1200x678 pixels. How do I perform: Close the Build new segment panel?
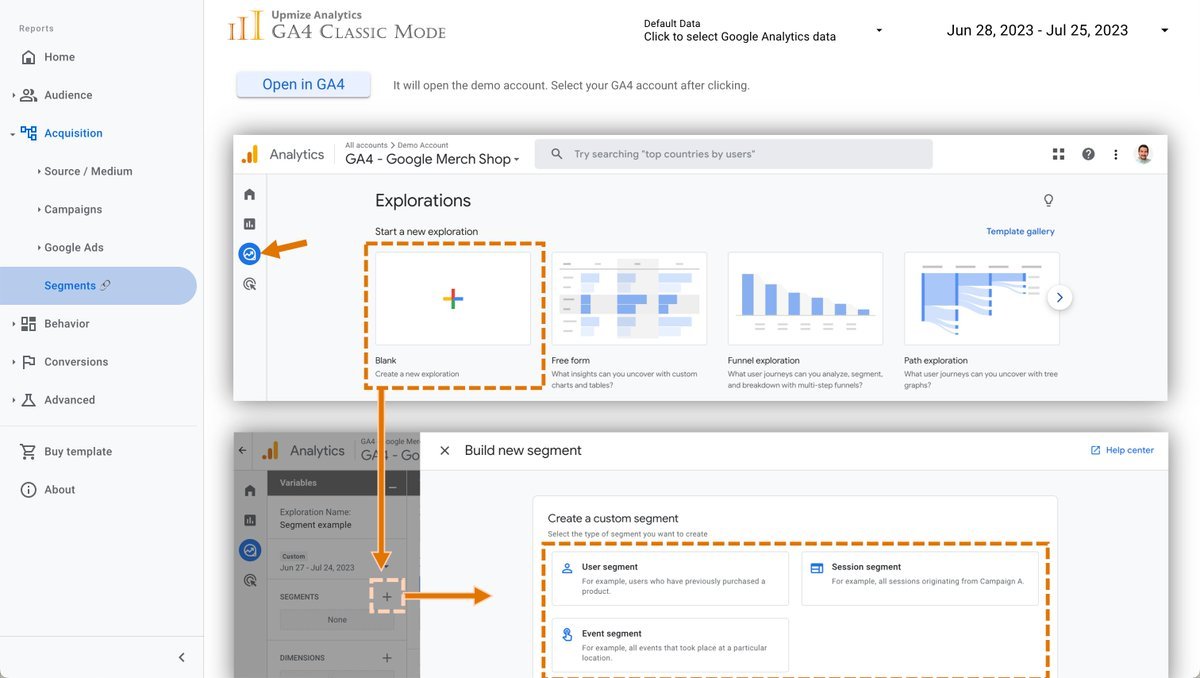point(445,451)
